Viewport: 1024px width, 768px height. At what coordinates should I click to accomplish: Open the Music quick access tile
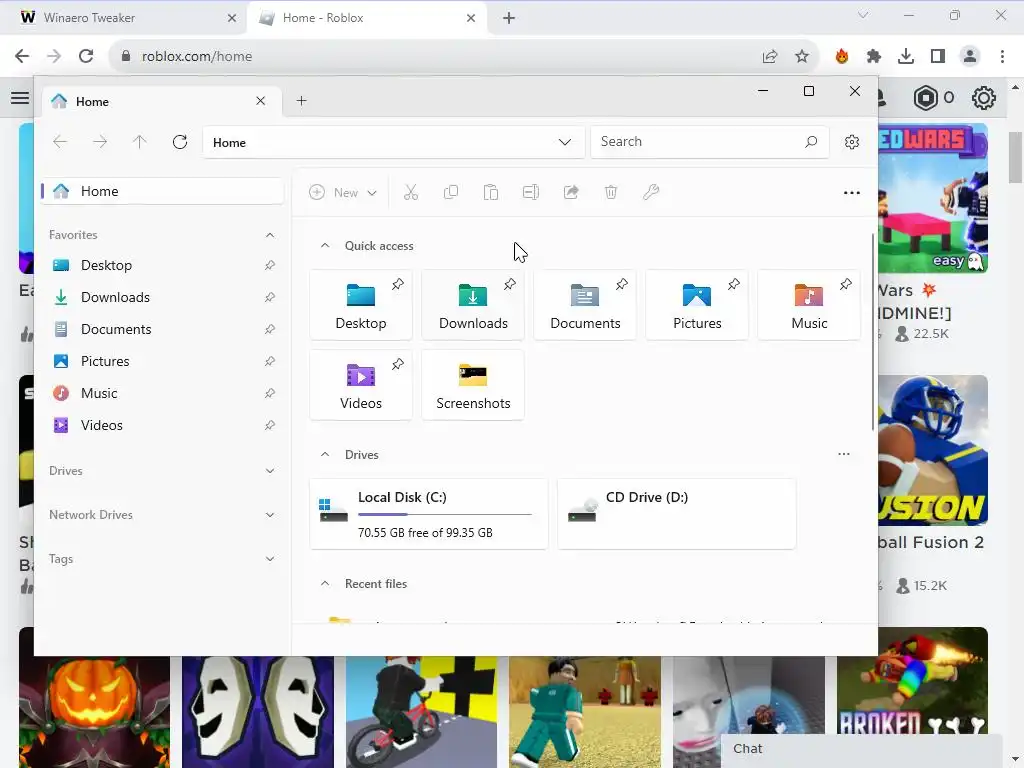tap(809, 305)
